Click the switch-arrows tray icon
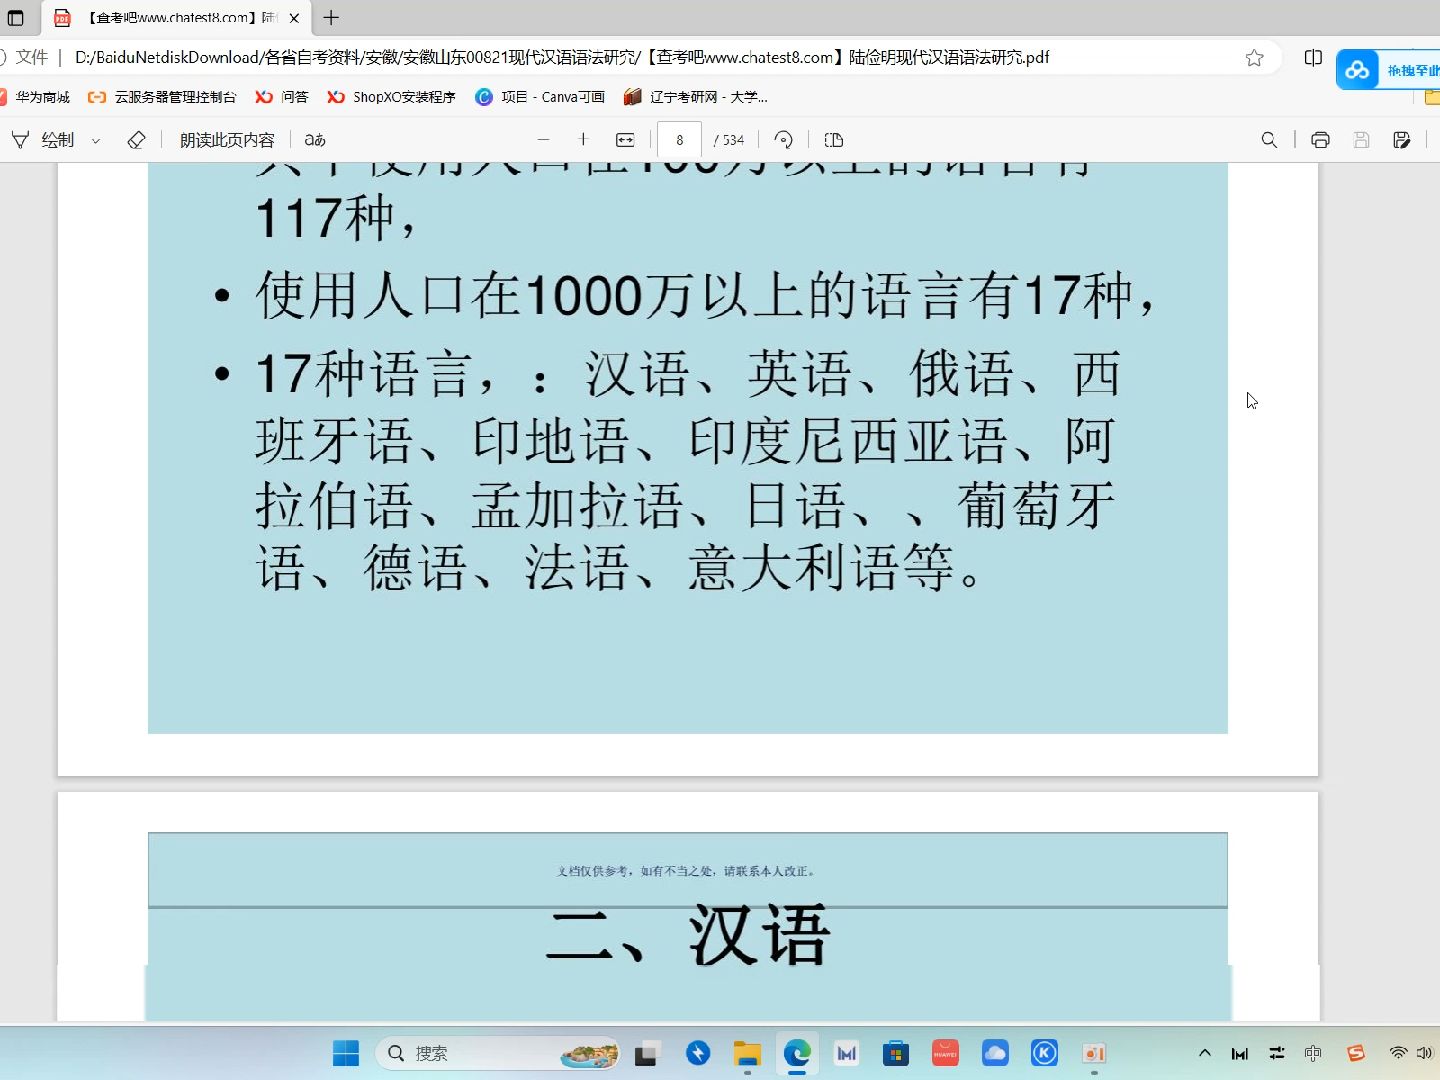The height and width of the screenshot is (1080, 1440). 1277,1053
